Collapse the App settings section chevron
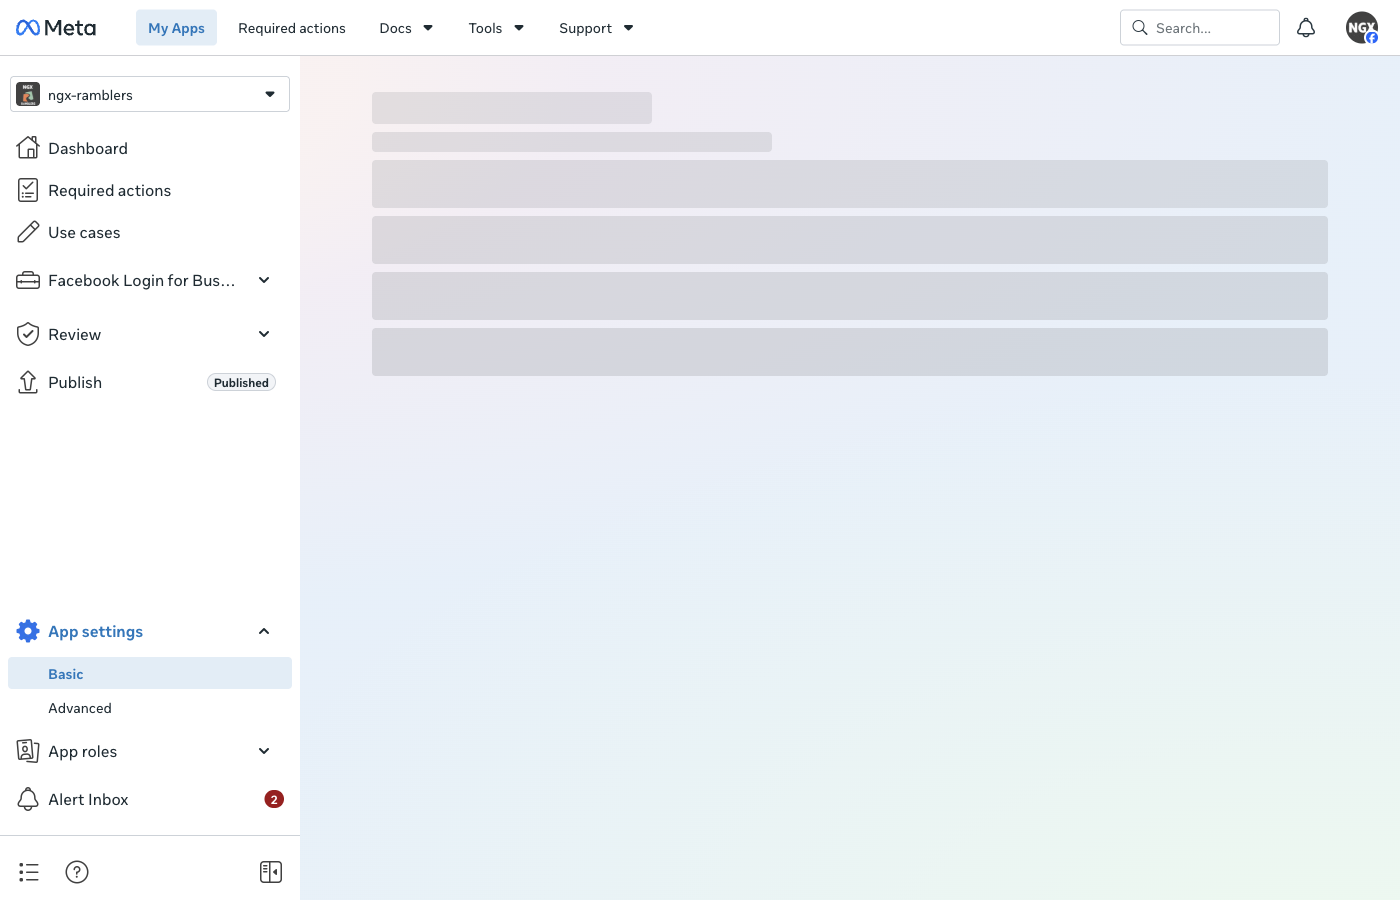This screenshot has width=1400, height=900. (264, 631)
